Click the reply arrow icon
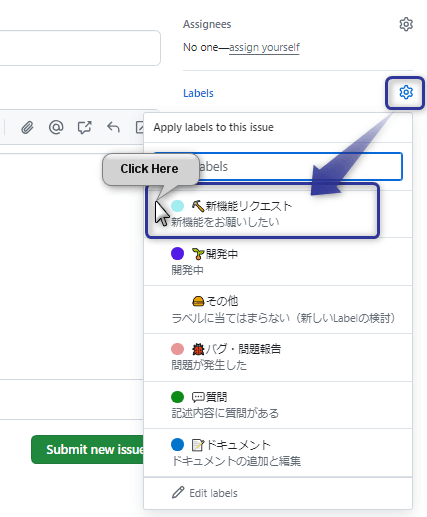 tap(113, 127)
